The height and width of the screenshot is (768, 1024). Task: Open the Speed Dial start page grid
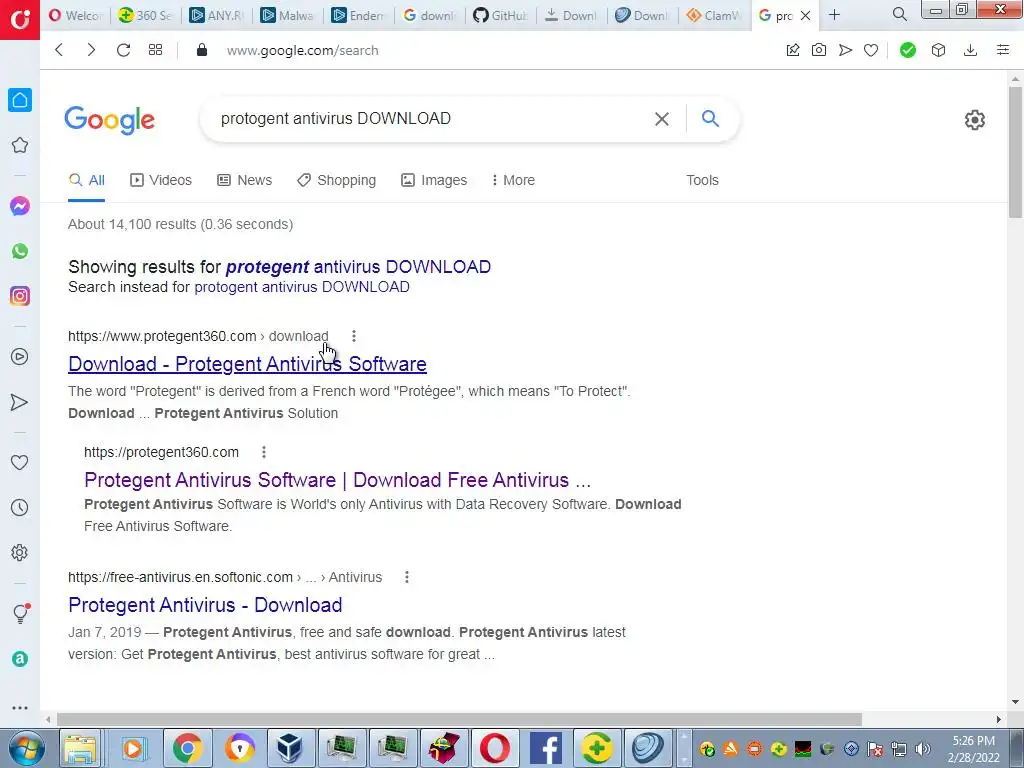click(x=155, y=50)
